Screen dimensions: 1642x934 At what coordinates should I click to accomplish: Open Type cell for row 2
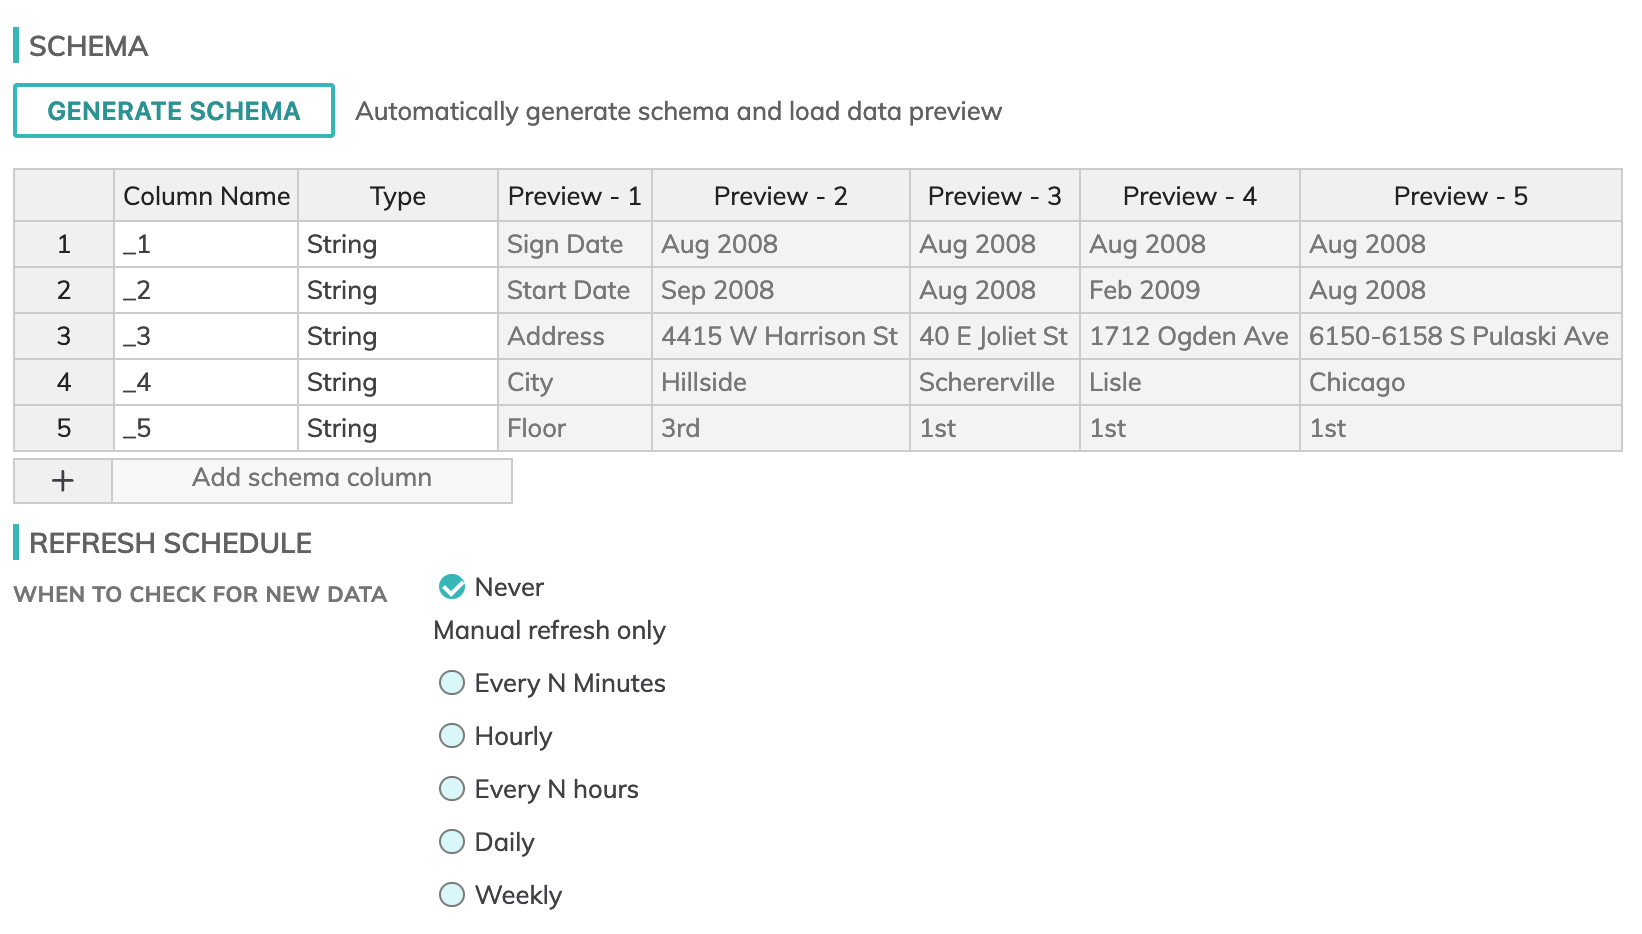(397, 291)
